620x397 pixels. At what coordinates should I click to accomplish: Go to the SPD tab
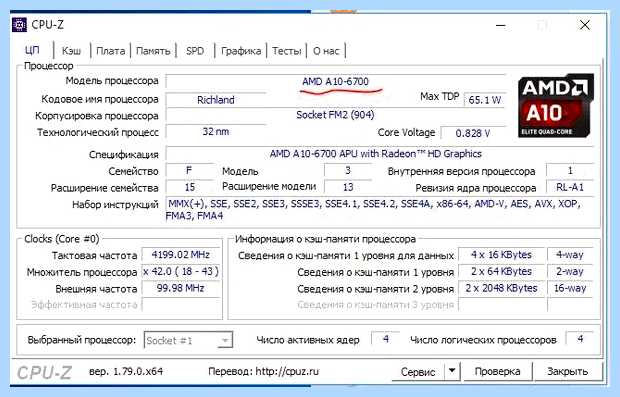[195, 51]
